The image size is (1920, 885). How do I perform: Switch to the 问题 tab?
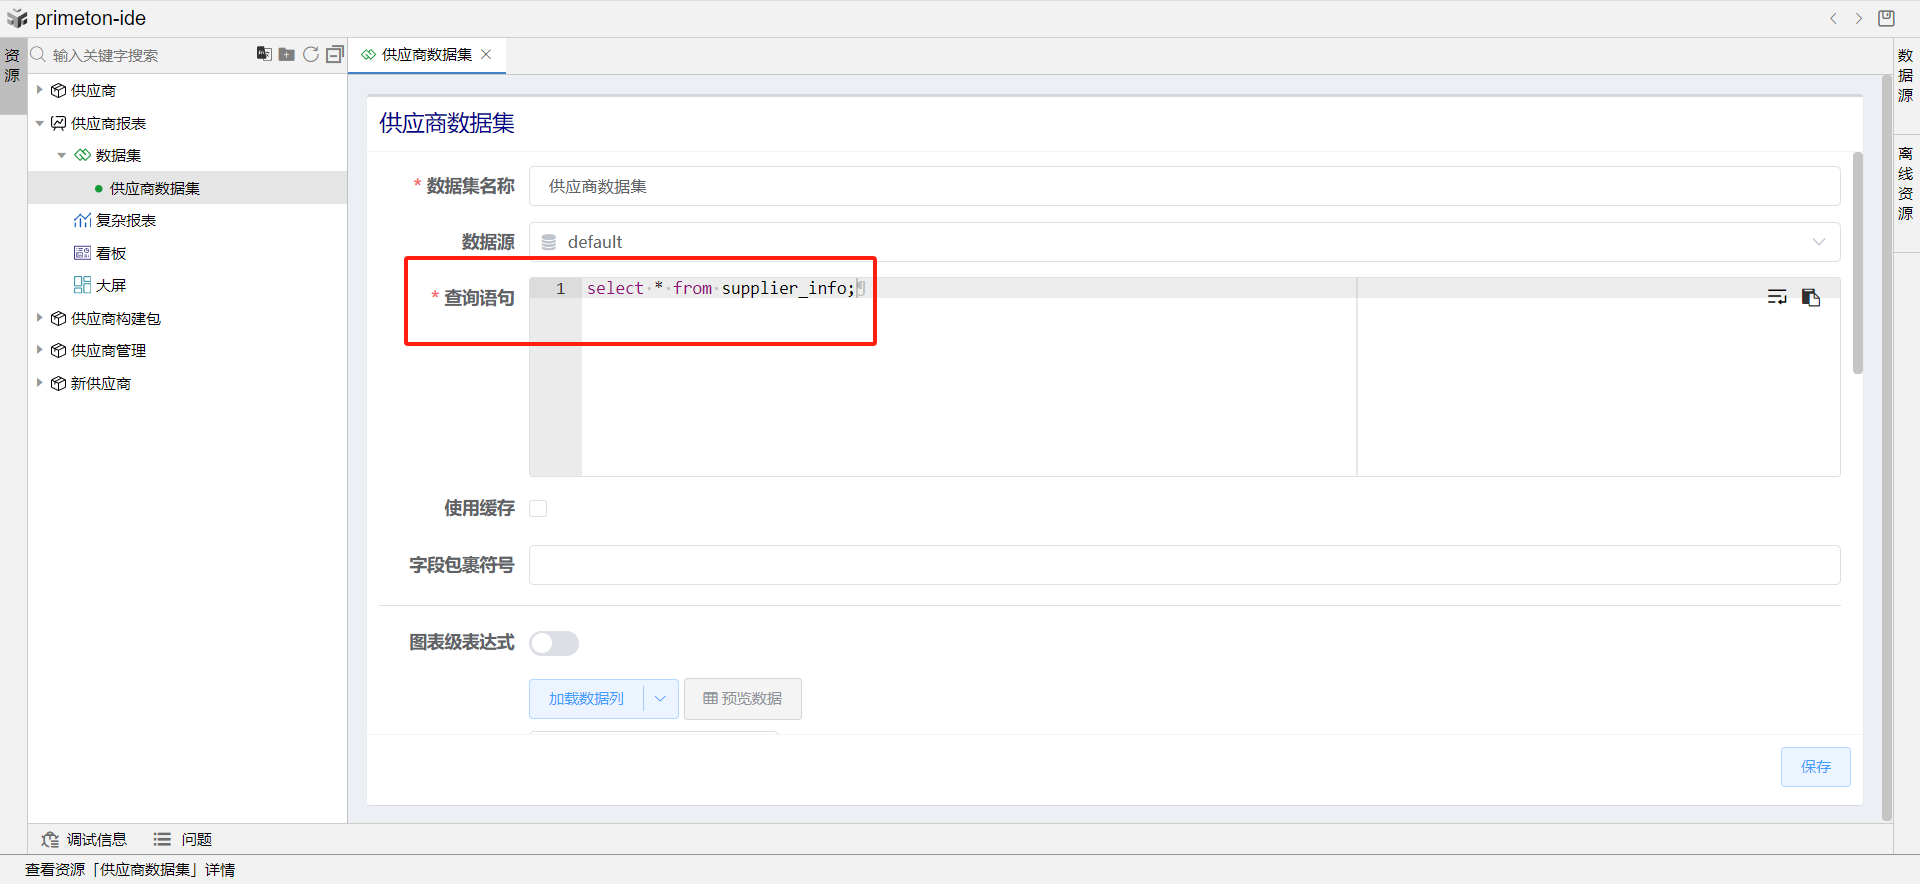[x=183, y=840]
